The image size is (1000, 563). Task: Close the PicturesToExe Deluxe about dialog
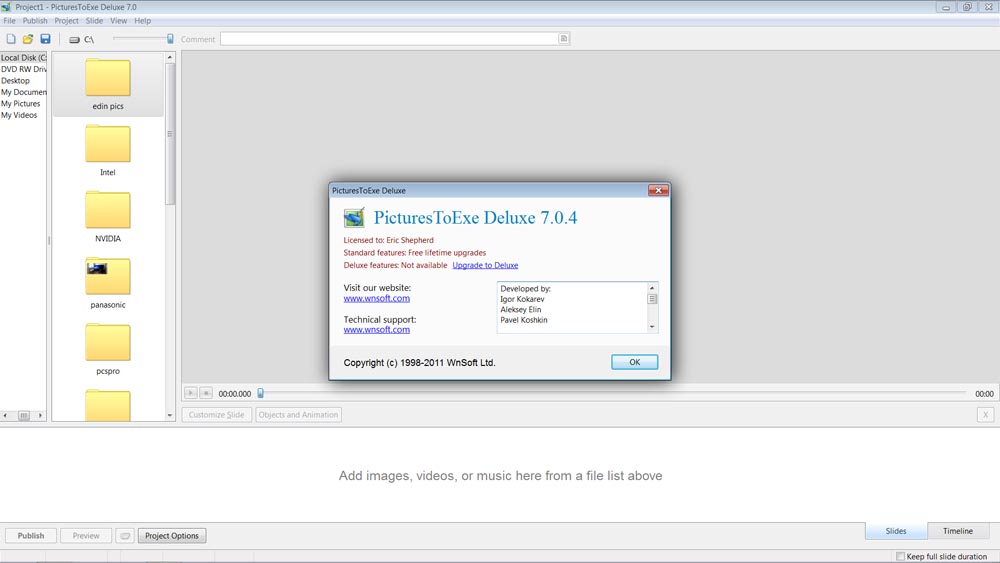[658, 190]
